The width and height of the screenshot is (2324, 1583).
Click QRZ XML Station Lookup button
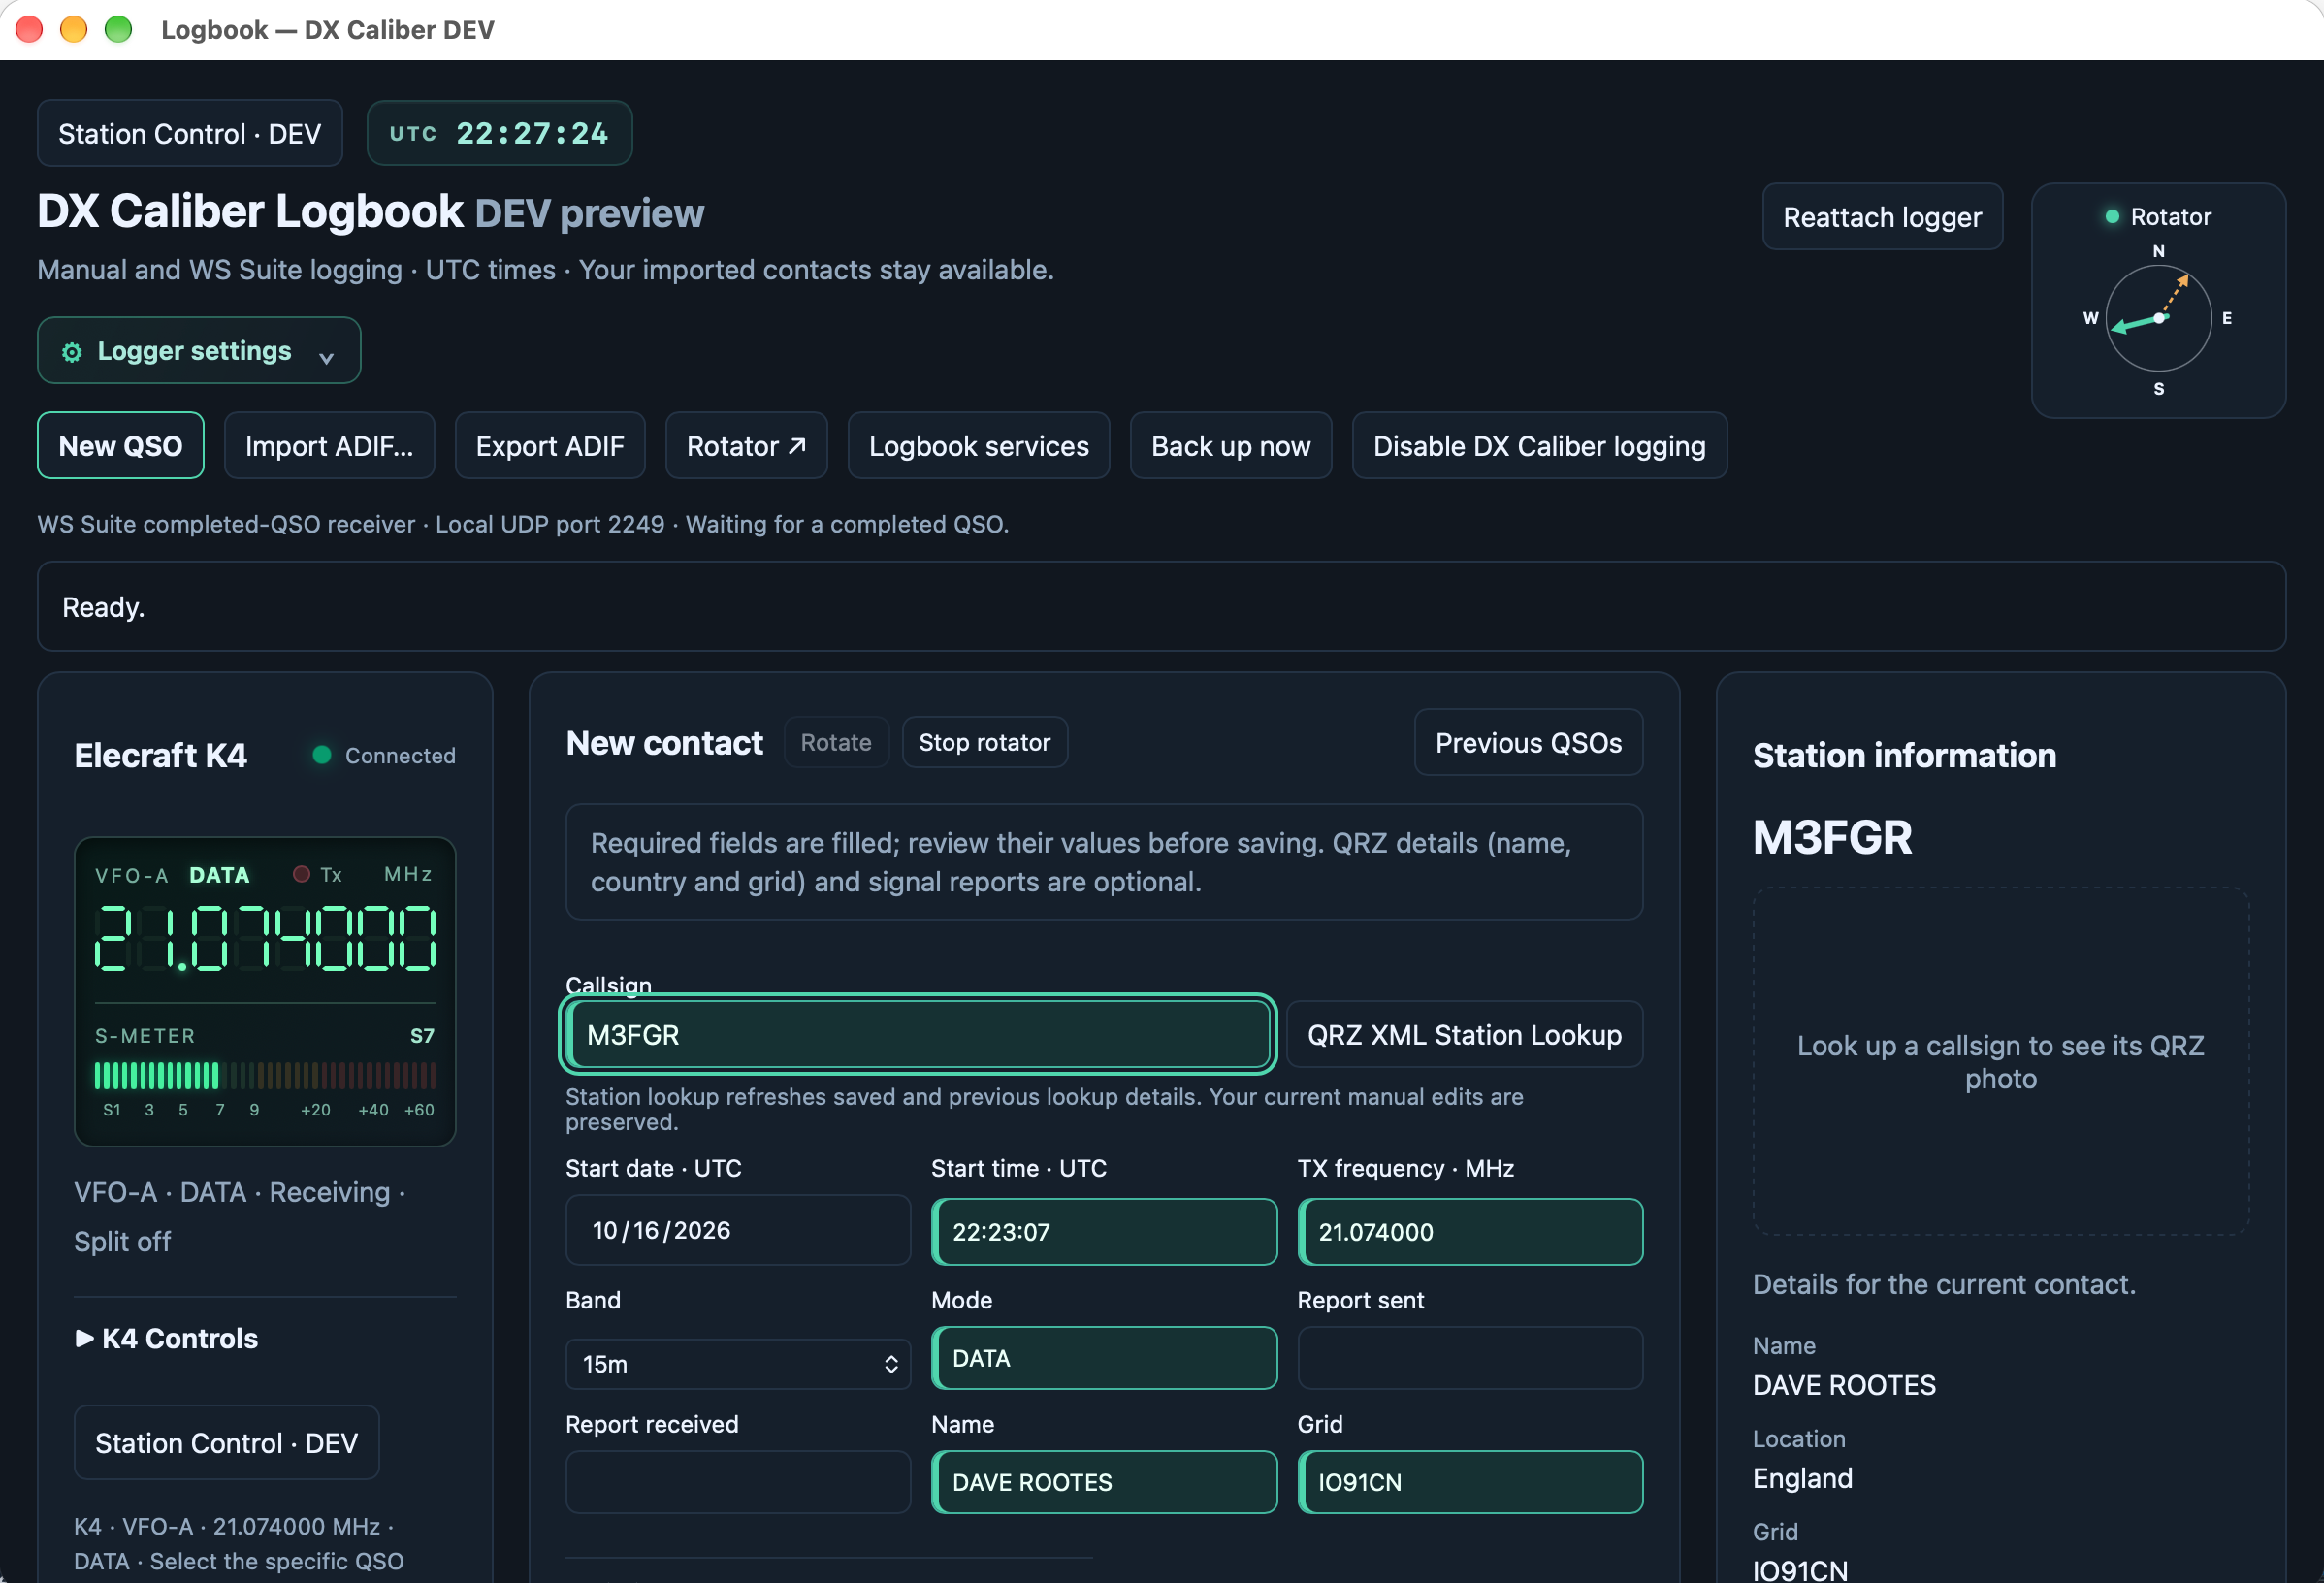tap(1464, 1034)
